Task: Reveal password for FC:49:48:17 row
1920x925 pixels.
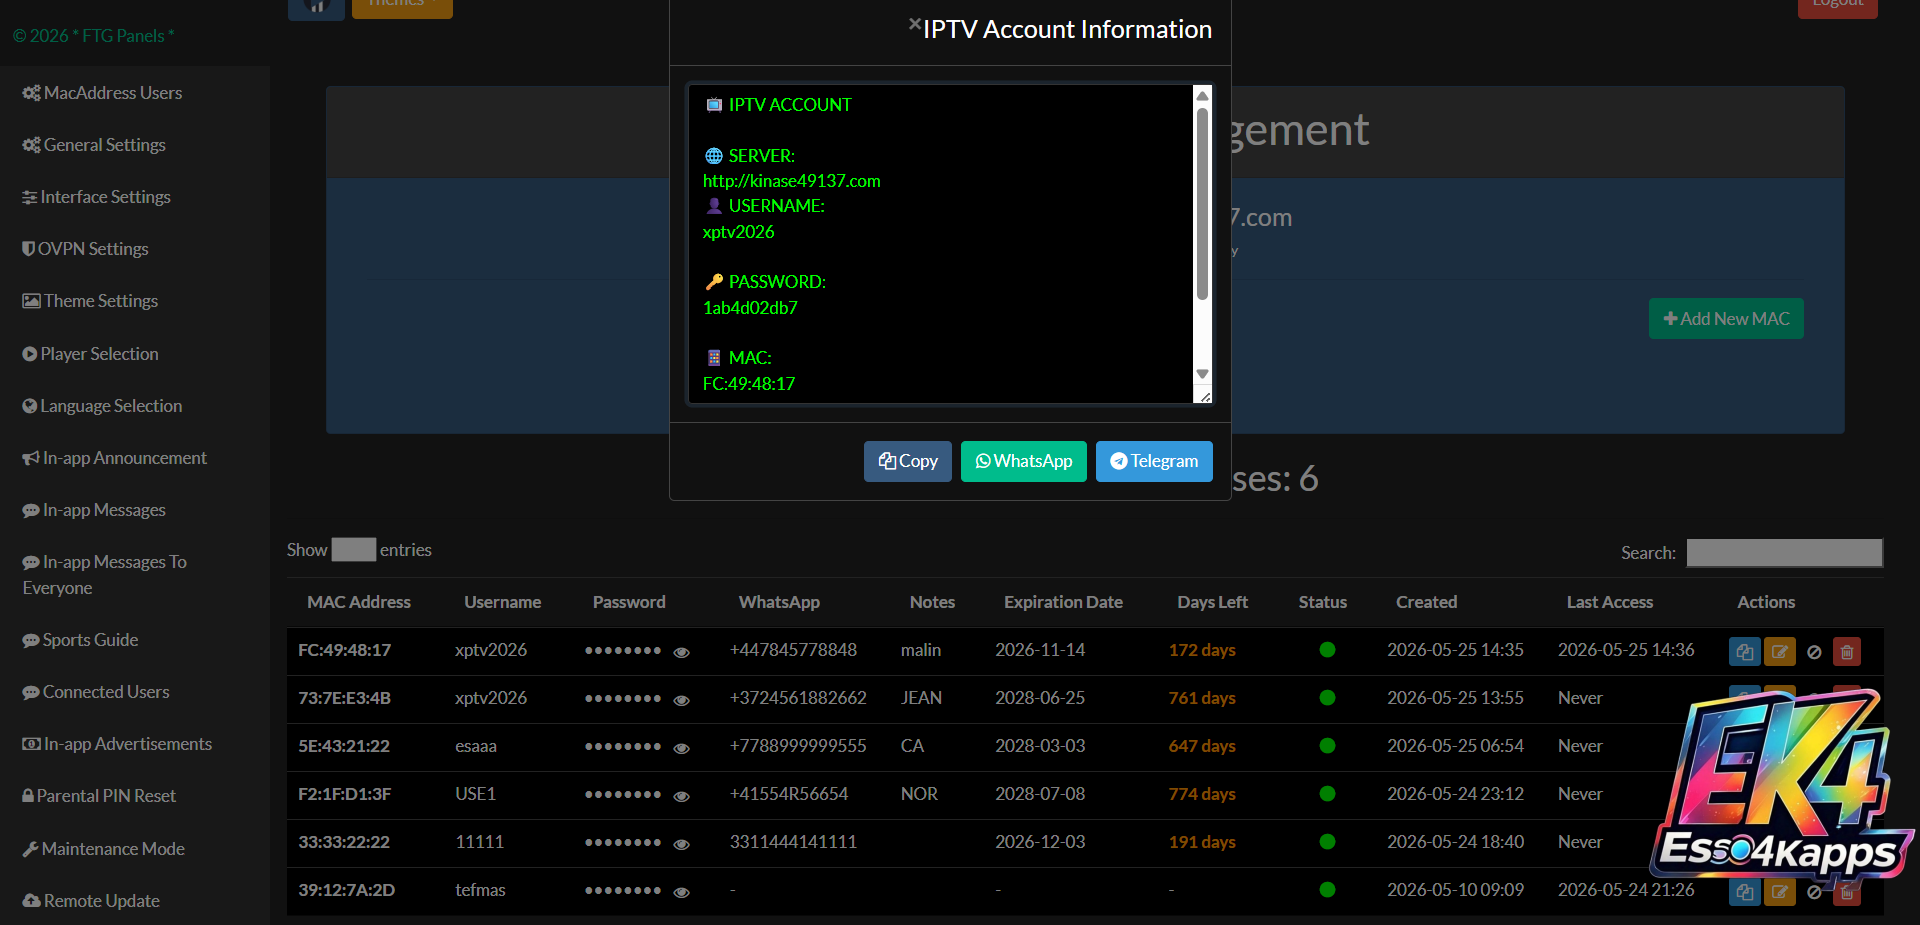Action: [682, 652]
